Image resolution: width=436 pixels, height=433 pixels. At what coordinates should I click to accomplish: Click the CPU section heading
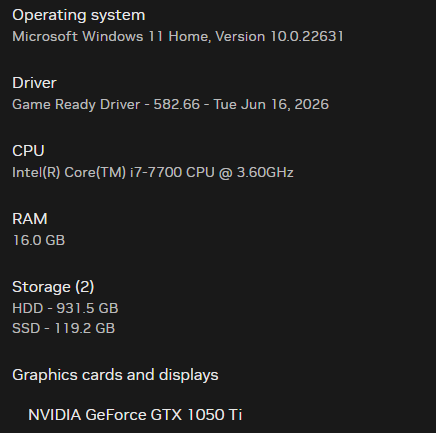28,151
